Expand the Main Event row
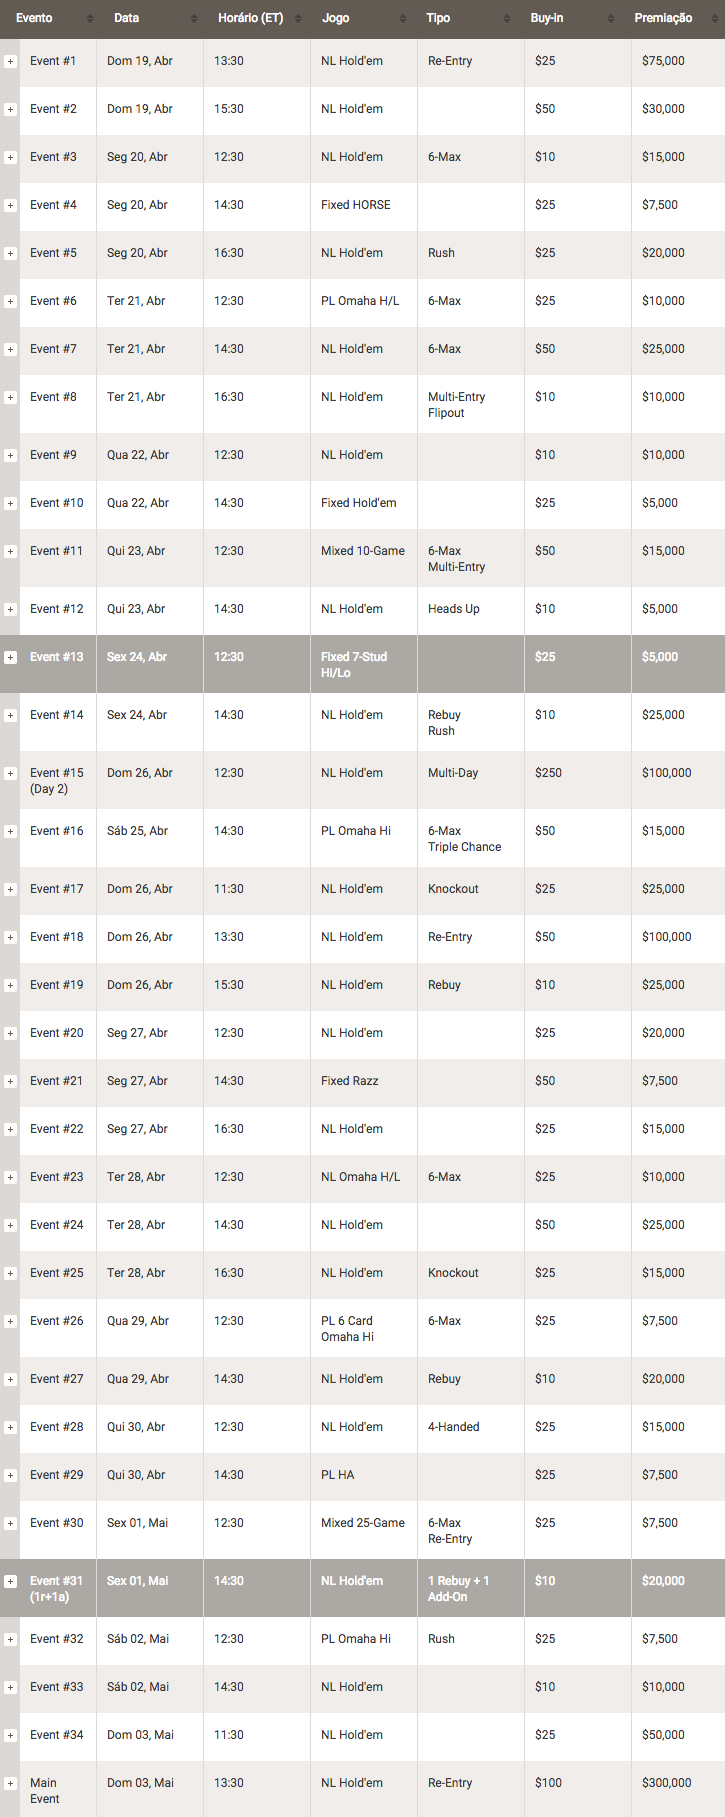This screenshot has height=1817, width=725. point(10,1784)
